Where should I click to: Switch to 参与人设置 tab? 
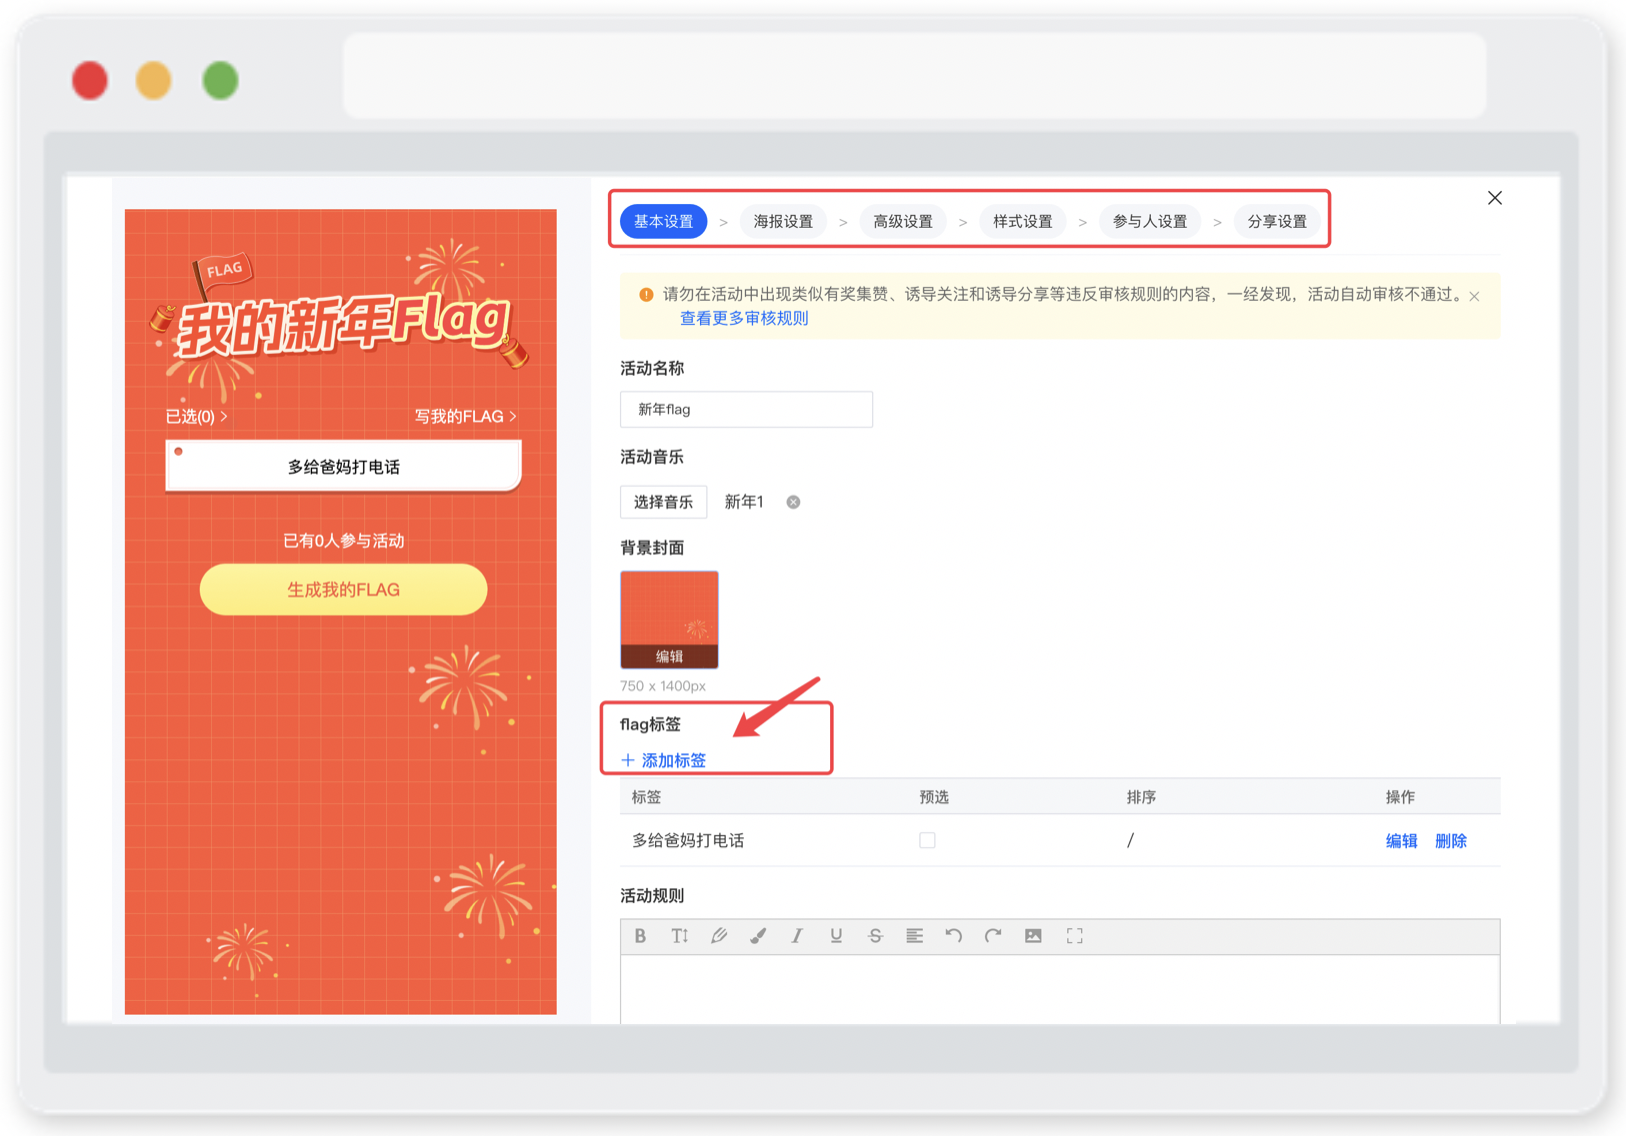[1150, 222]
